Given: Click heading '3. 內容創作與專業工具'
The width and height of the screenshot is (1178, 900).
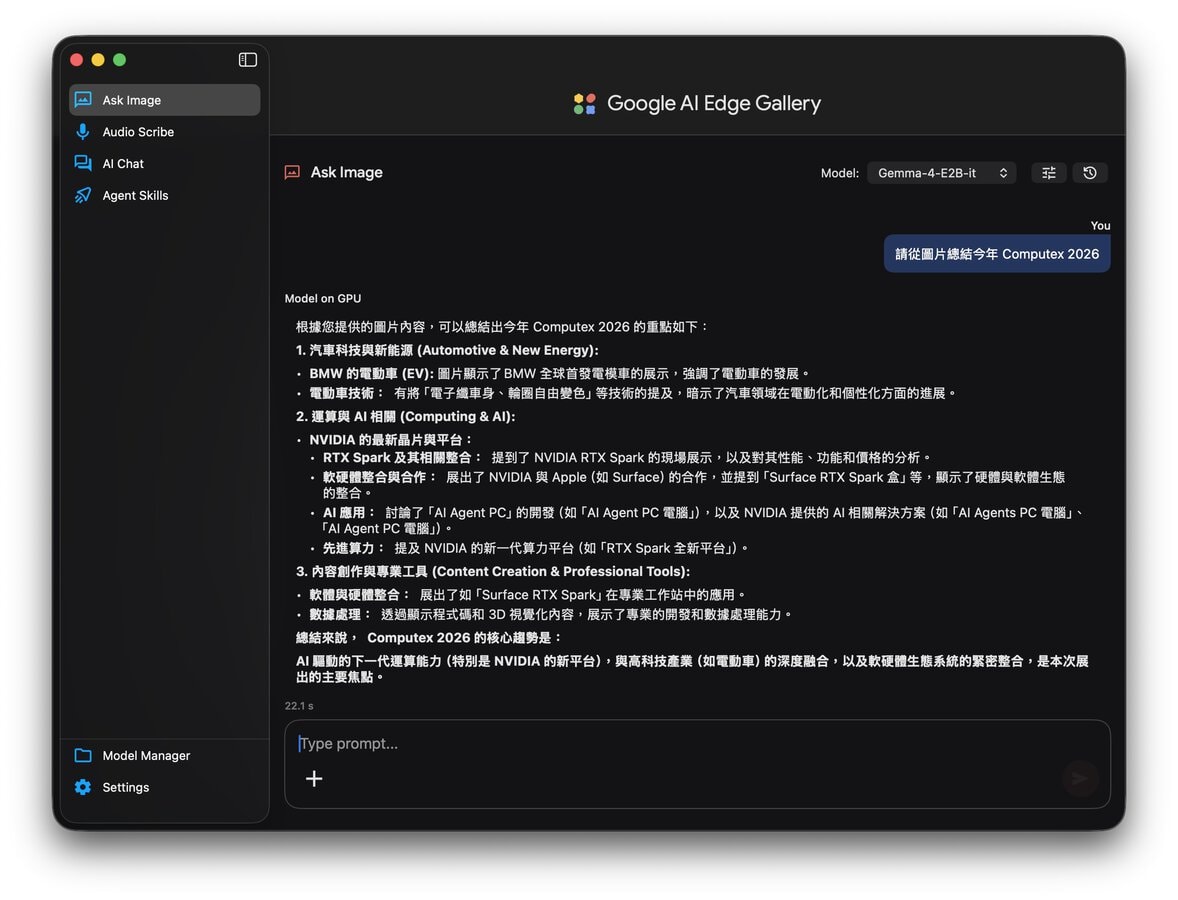Looking at the screenshot, I should [362, 571].
